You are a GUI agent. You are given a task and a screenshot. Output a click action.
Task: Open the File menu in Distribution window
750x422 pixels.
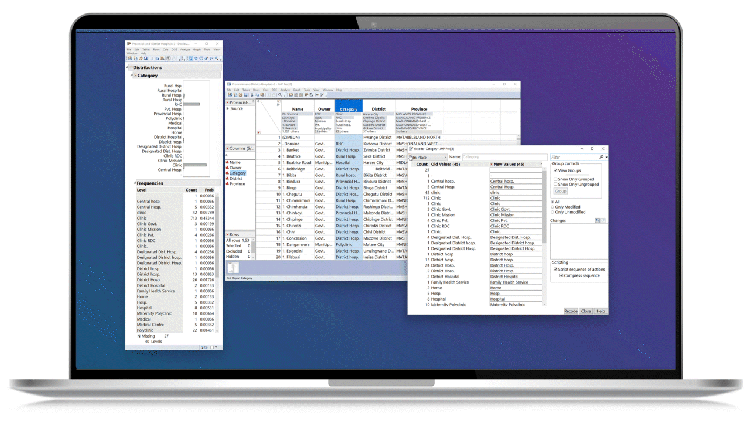(130, 49)
